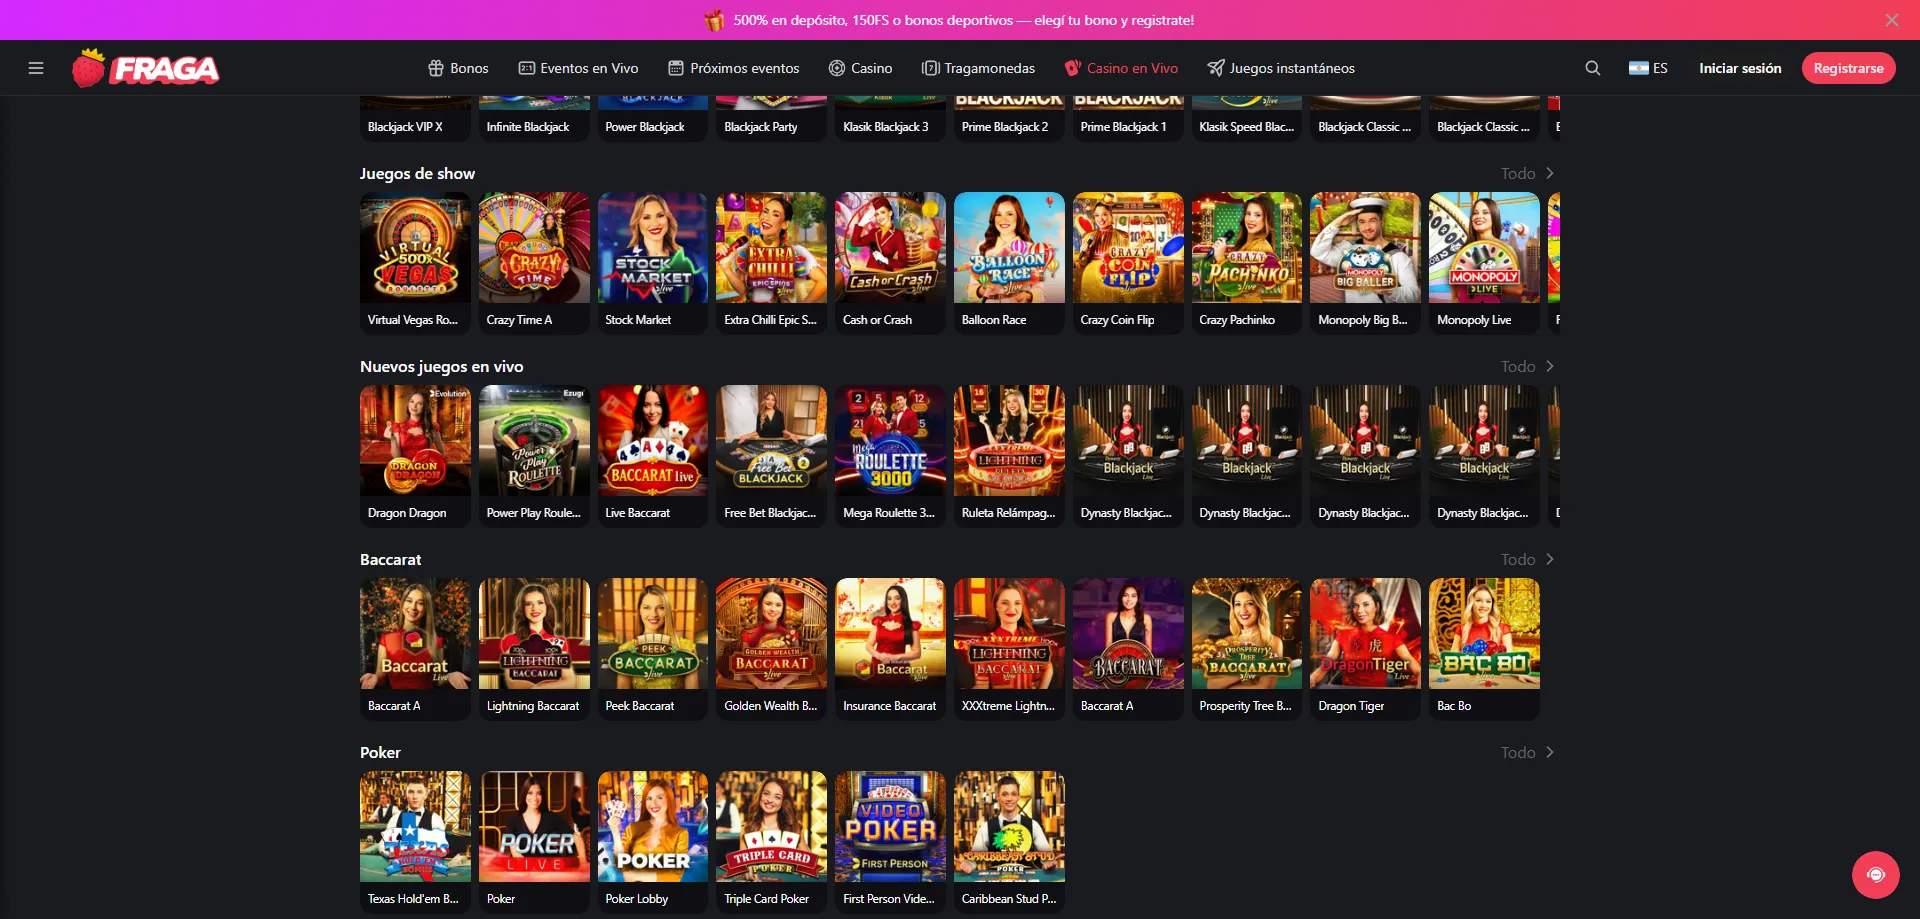
Task: Launch Crazy Coin Flip game
Action: click(x=1128, y=263)
